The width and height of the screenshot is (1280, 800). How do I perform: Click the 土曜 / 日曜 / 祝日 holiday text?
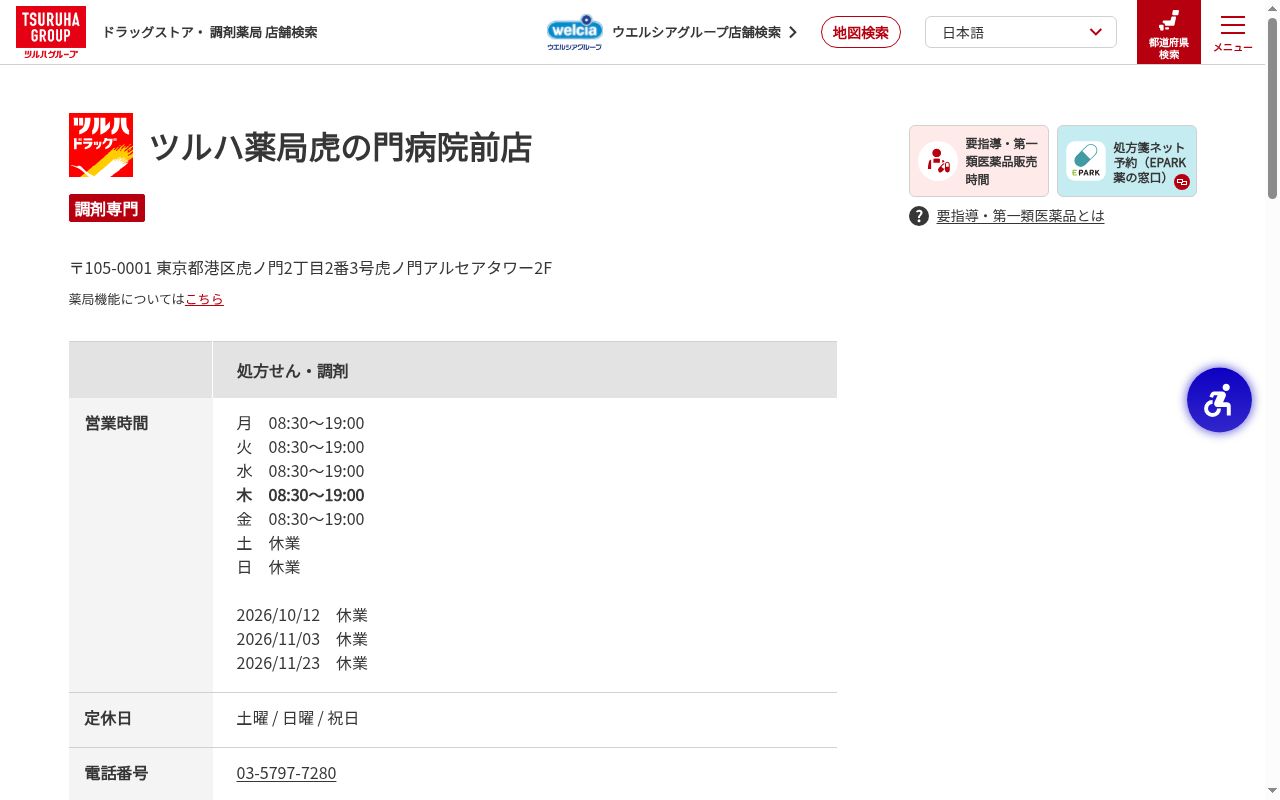297,718
